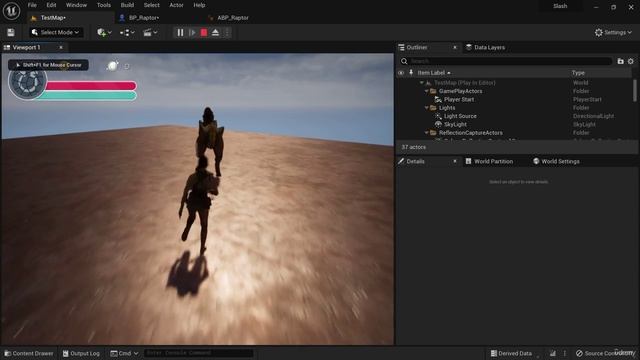640x360 pixels.
Task: Select the Outliner tab
Action: tap(417, 47)
